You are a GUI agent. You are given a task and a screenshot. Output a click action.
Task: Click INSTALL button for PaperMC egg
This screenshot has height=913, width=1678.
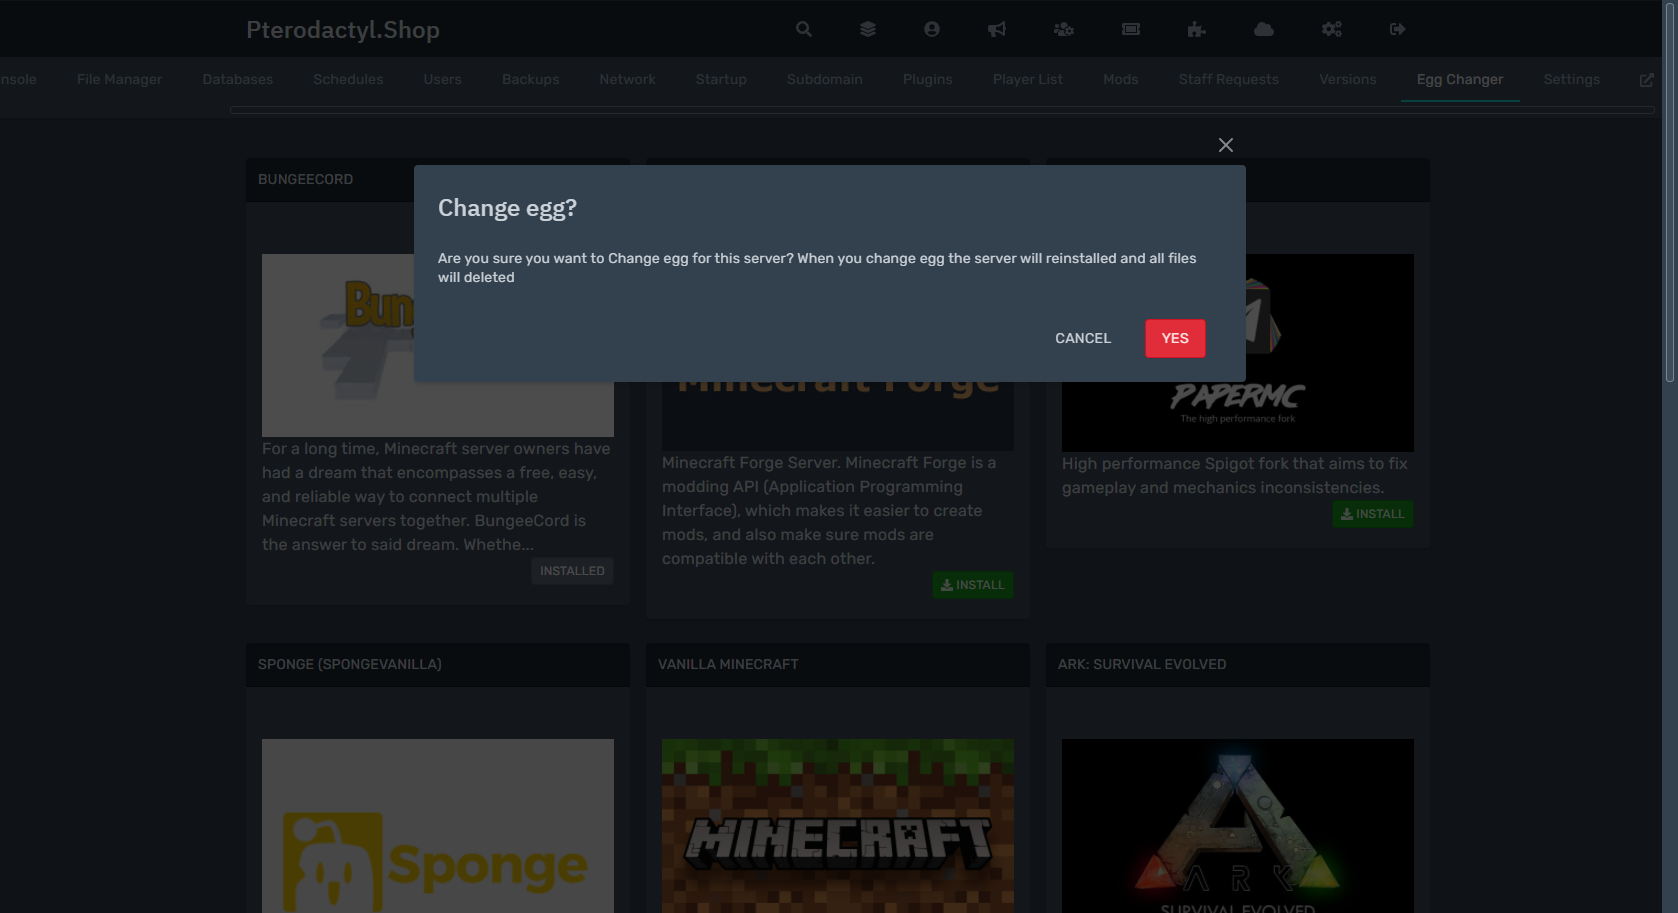[x=1372, y=514]
